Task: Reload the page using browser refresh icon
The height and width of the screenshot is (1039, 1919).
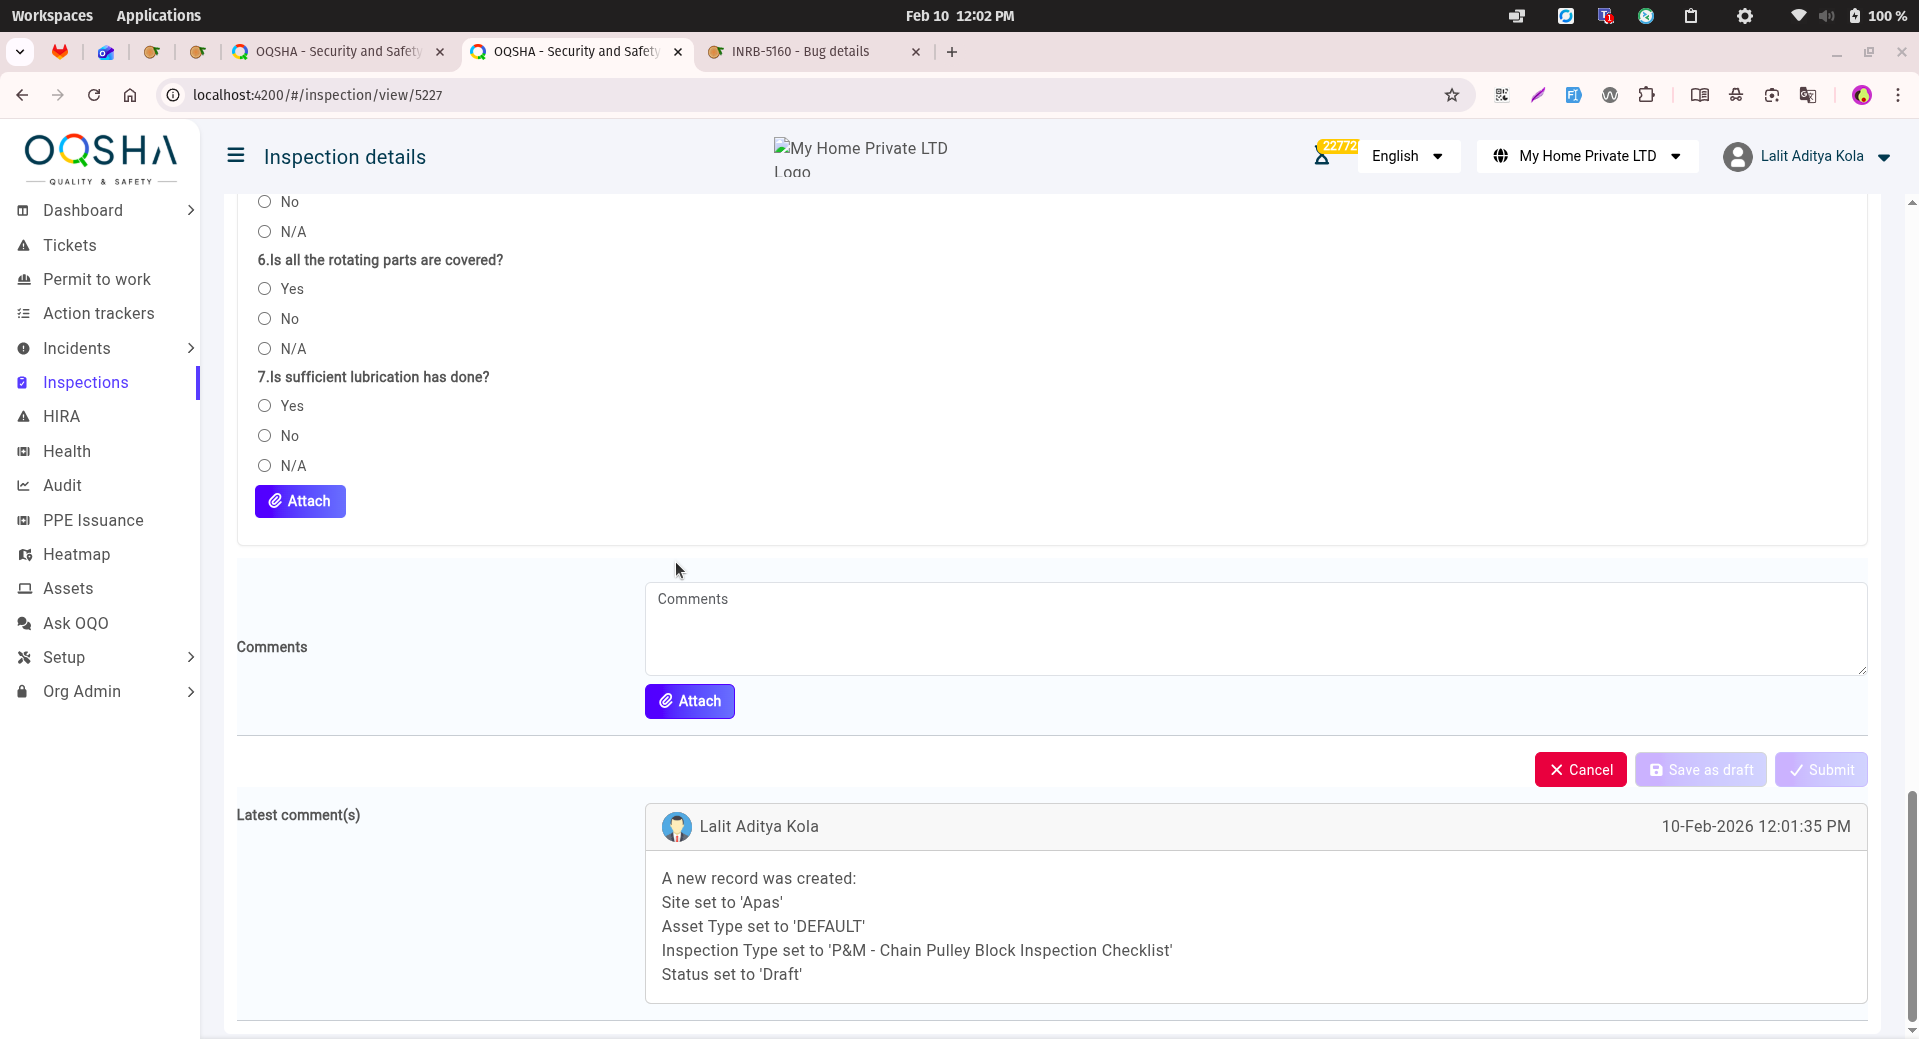Action: [x=94, y=95]
